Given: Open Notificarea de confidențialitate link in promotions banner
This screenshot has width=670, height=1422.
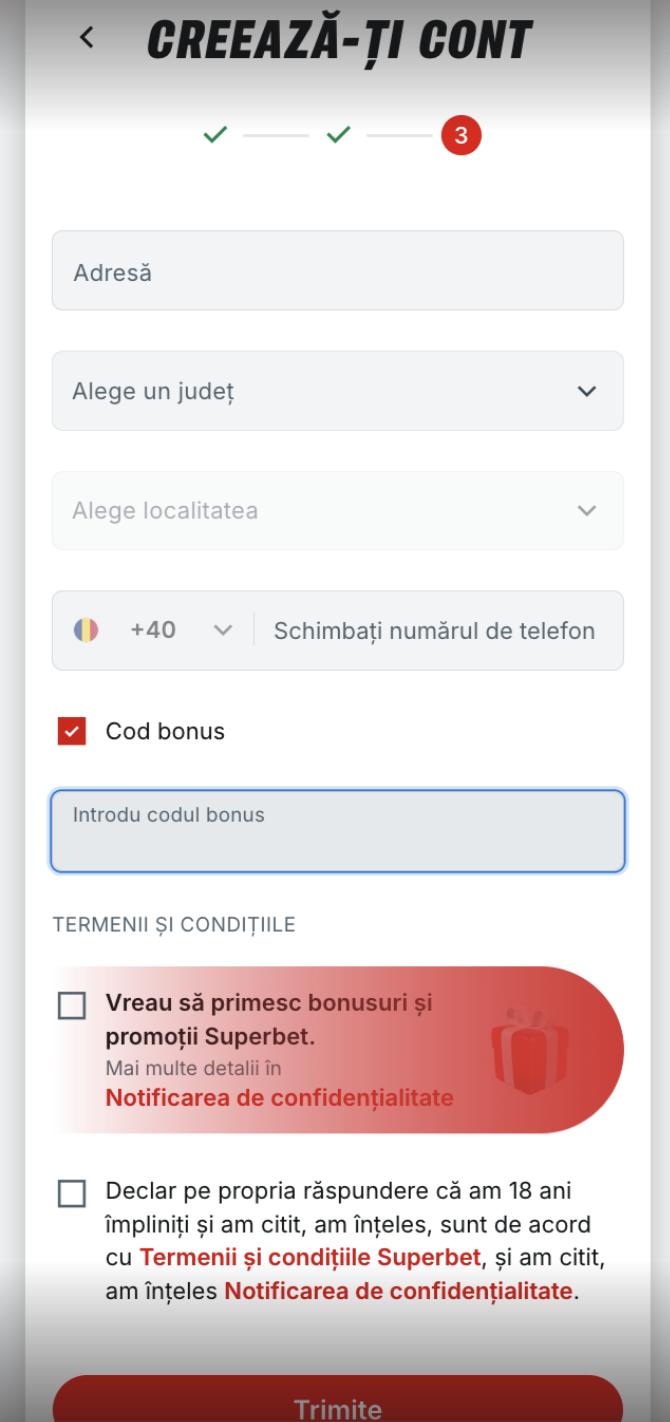Looking at the screenshot, I should click(279, 1098).
